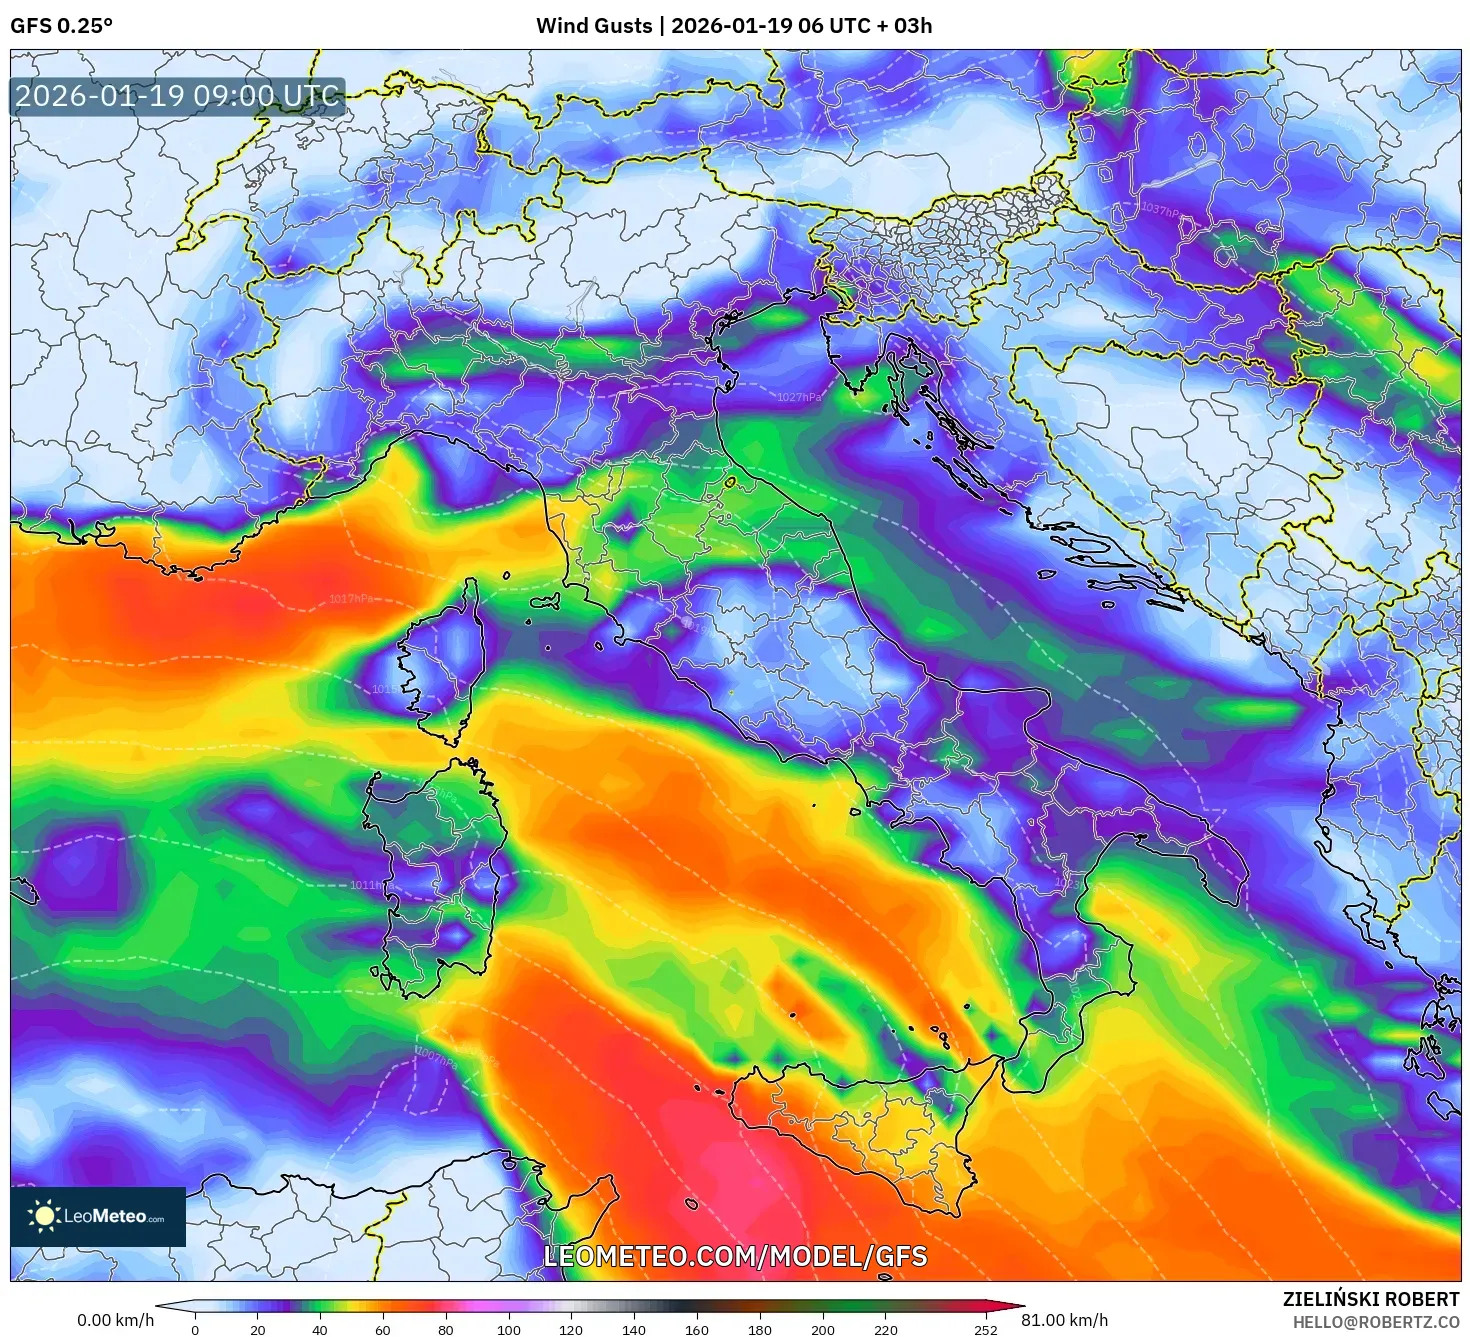Click the 40 tick mark on the legend
Screen dimensions: 1470x1337
[x=320, y=1331]
